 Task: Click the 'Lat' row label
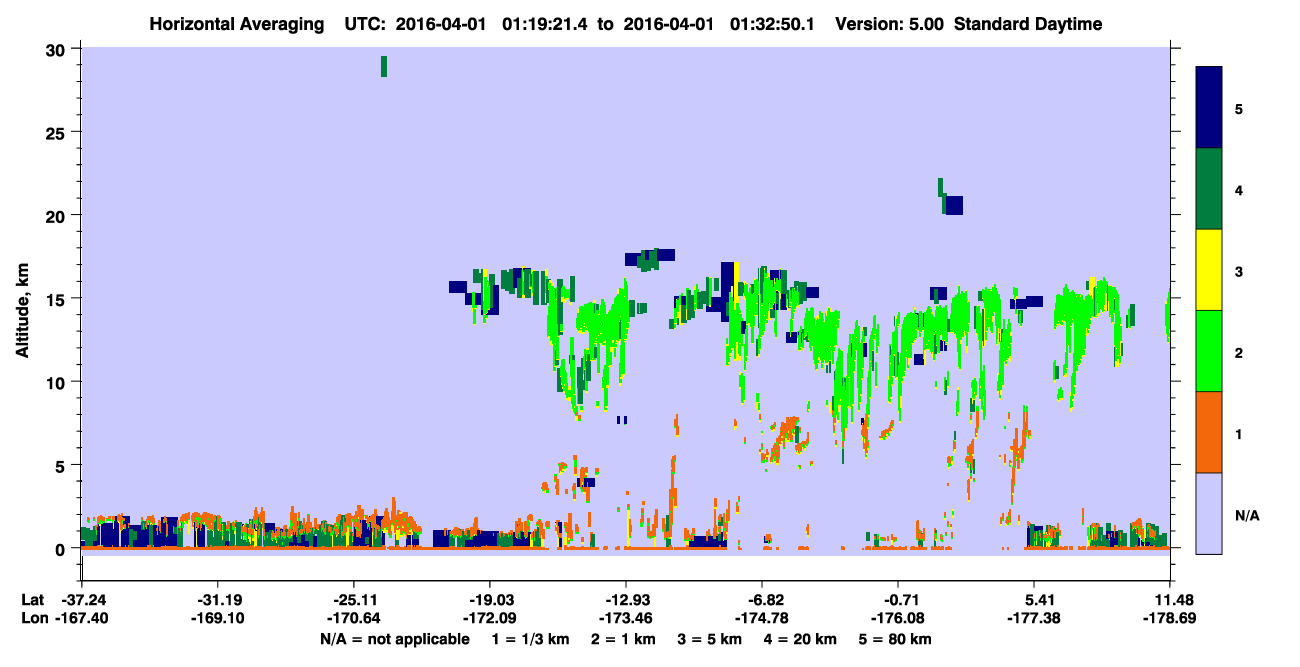click(x=33, y=600)
